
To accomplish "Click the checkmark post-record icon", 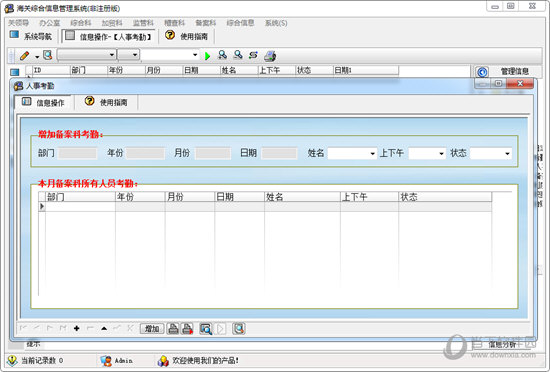I will (x=117, y=328).
